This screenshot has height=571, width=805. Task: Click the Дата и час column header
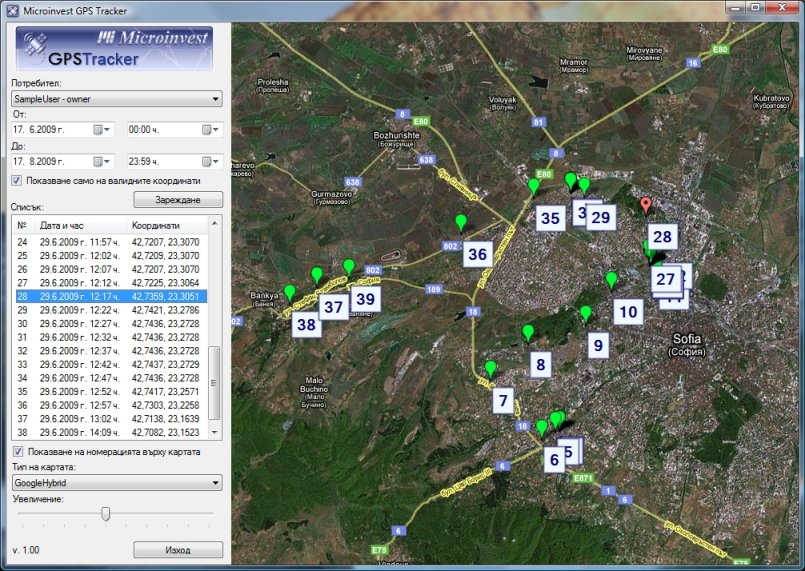coord(80,225)
